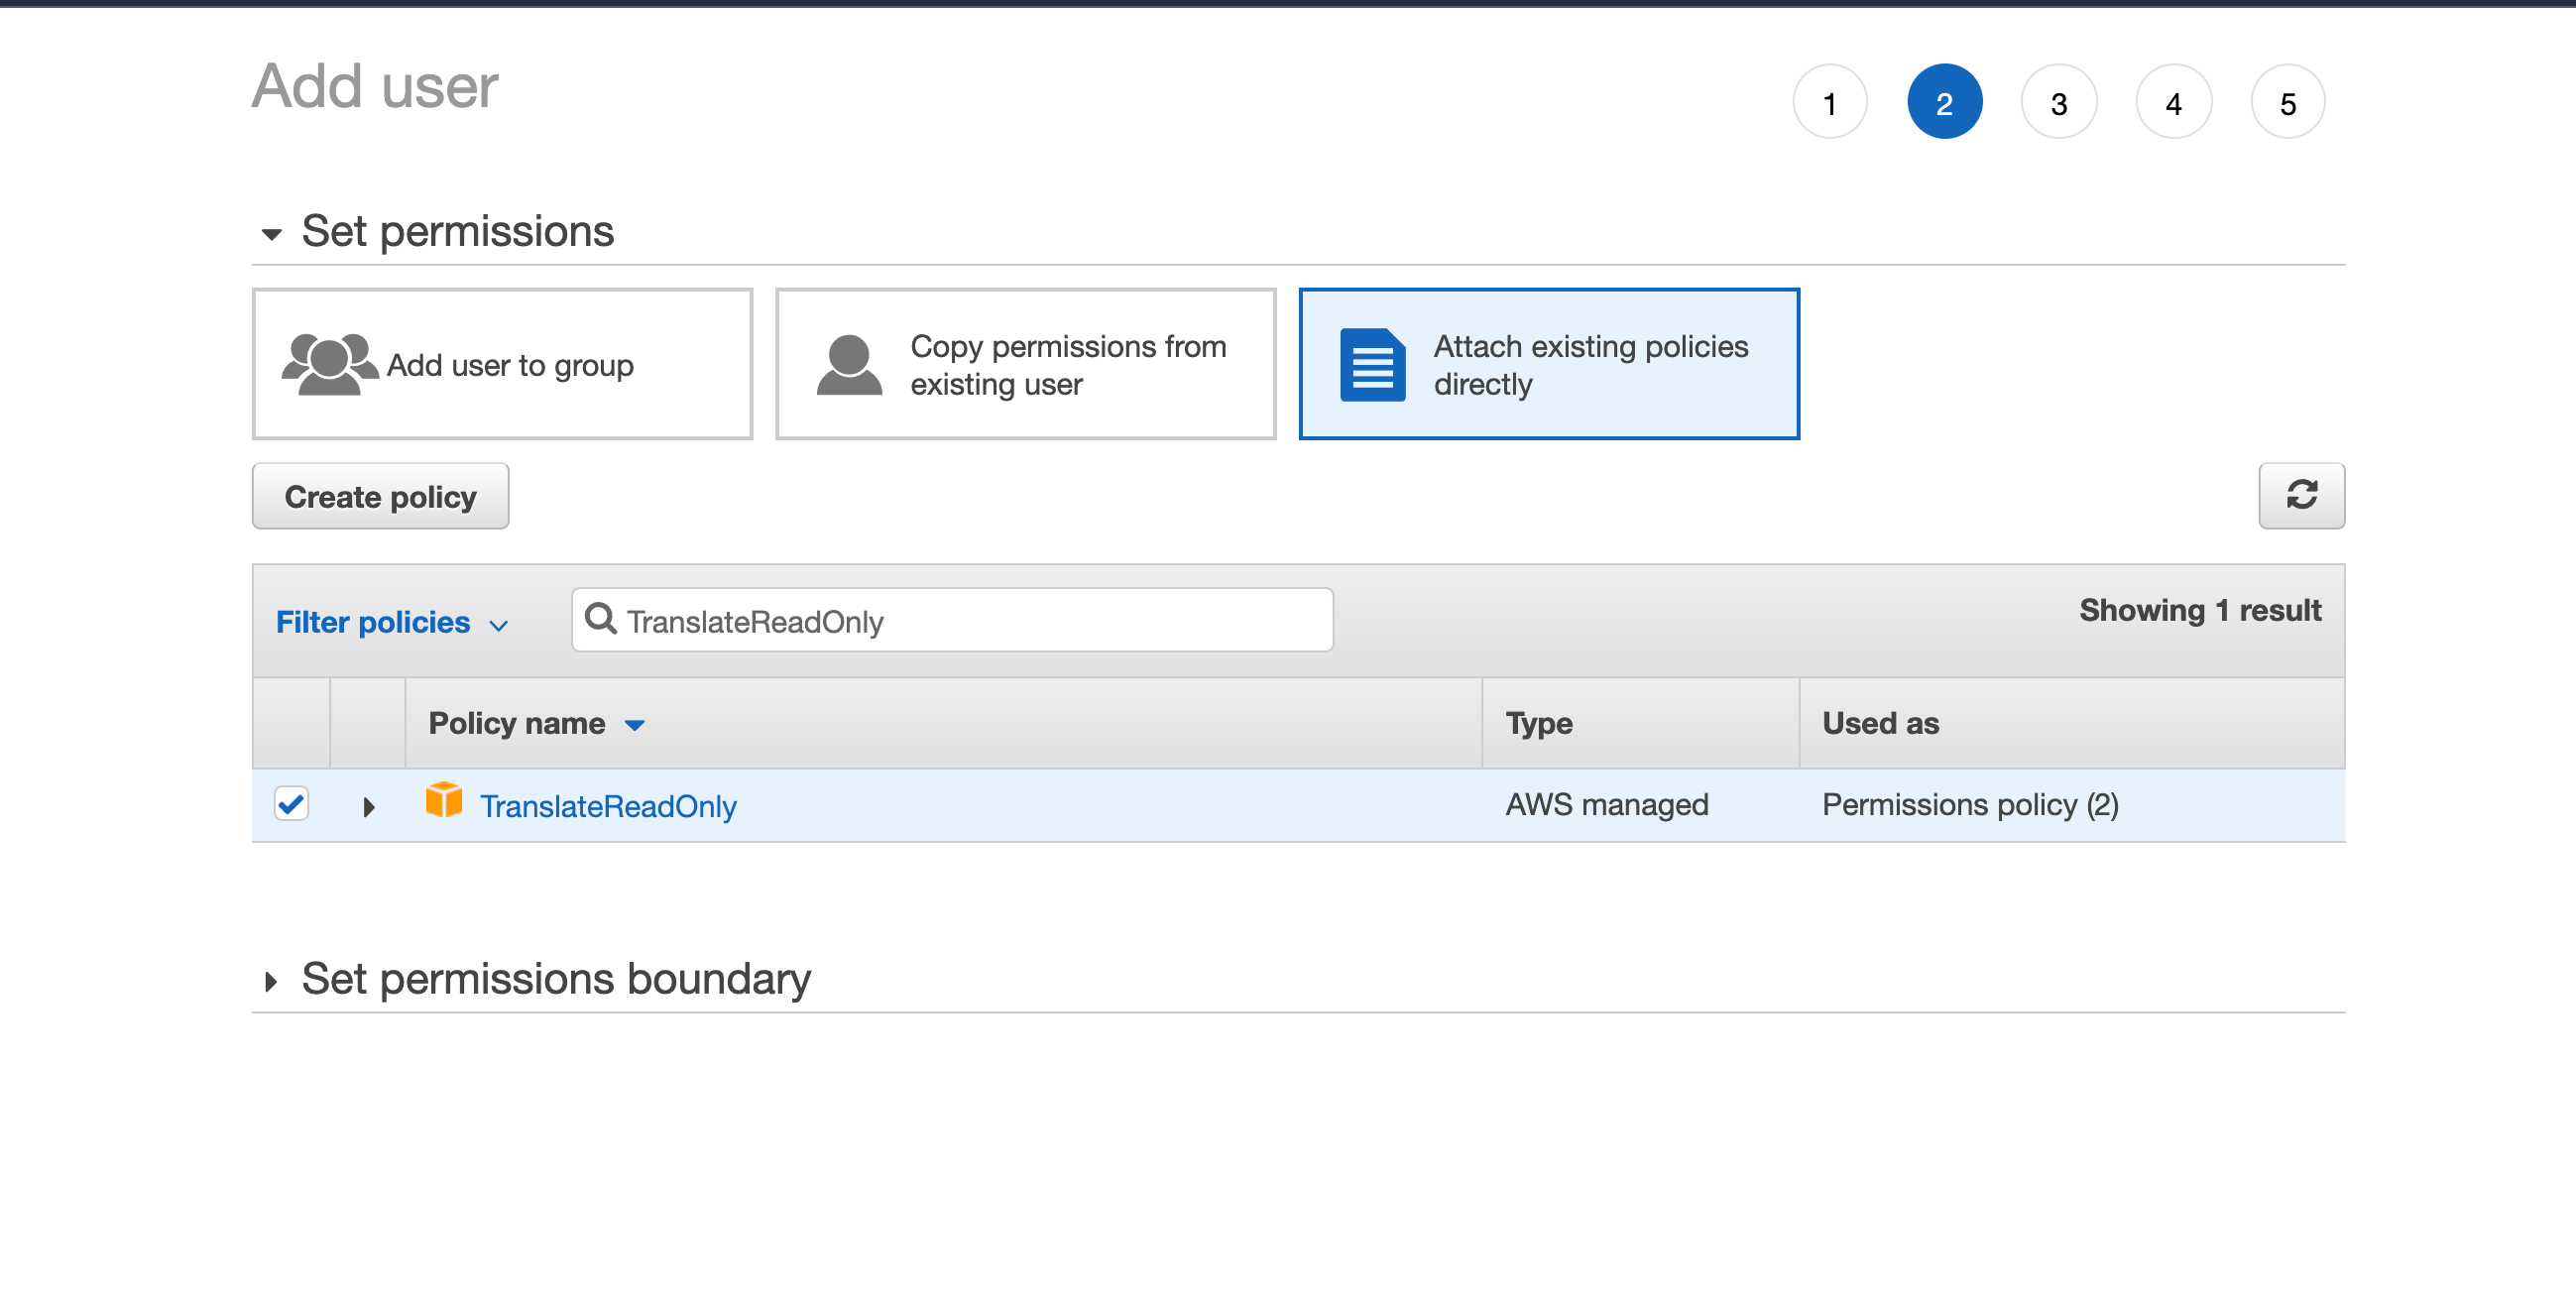
Task: Open the TranslateReadOnly policy link
Action: click(x=607, y=806)
